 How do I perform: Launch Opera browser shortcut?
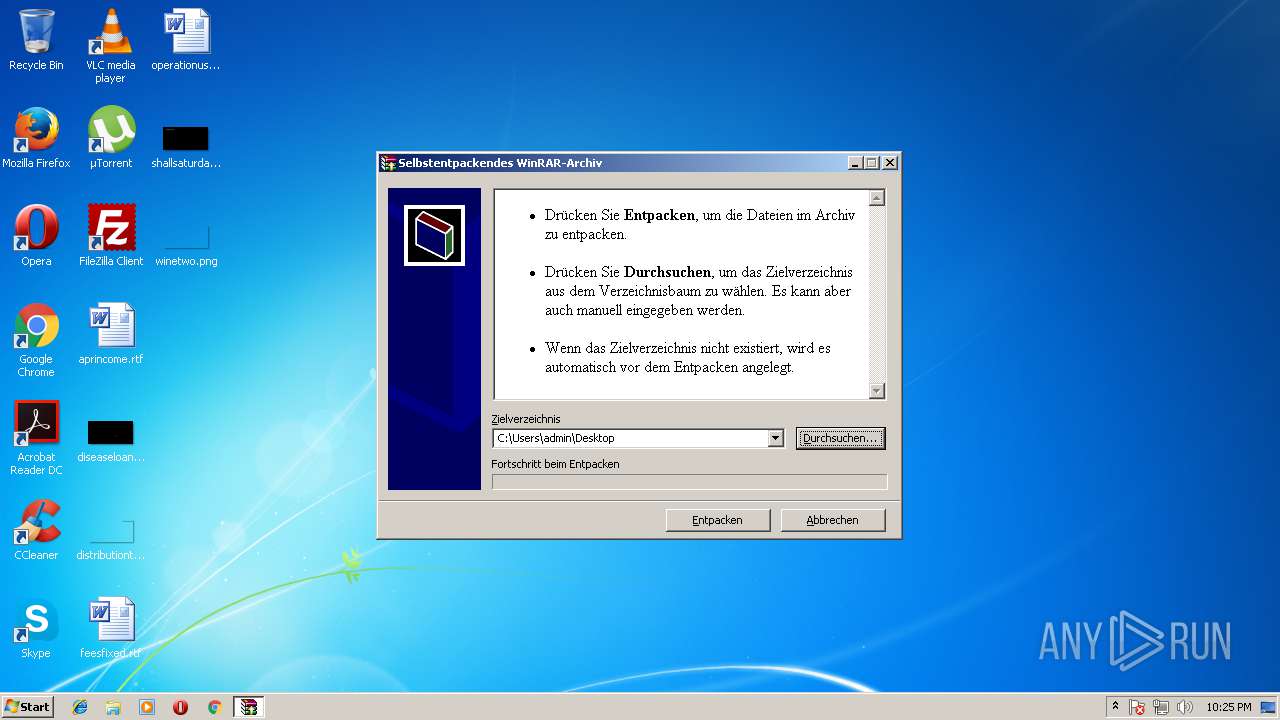(36, 236)
